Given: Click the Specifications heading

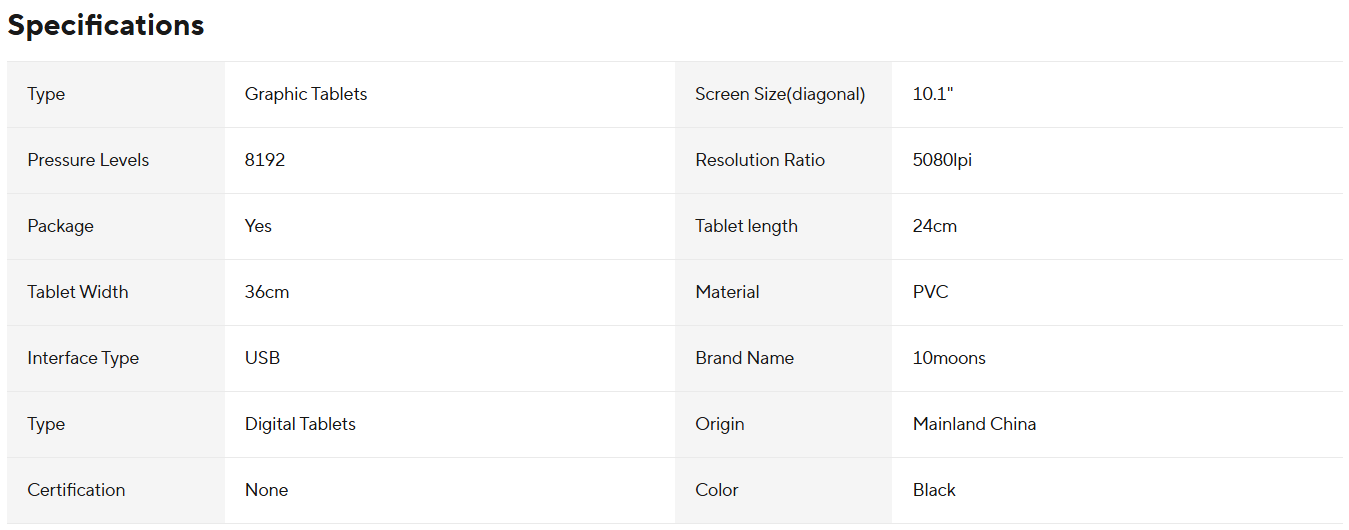Looking at the screenshot, I should 106,26.
